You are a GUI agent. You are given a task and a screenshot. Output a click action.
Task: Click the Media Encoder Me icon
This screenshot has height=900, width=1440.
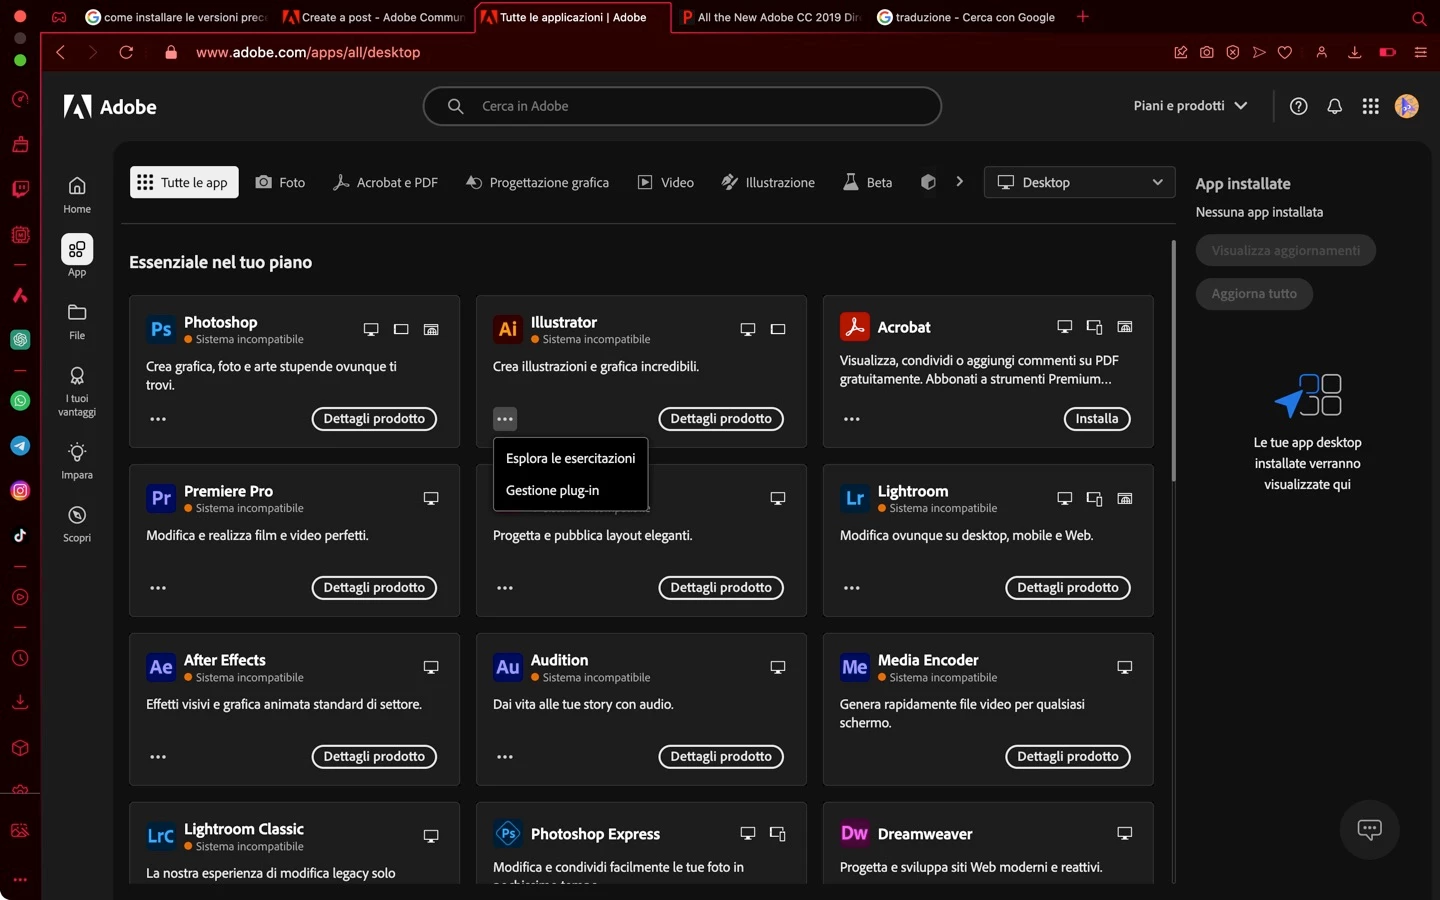click(x=854, y=667)
